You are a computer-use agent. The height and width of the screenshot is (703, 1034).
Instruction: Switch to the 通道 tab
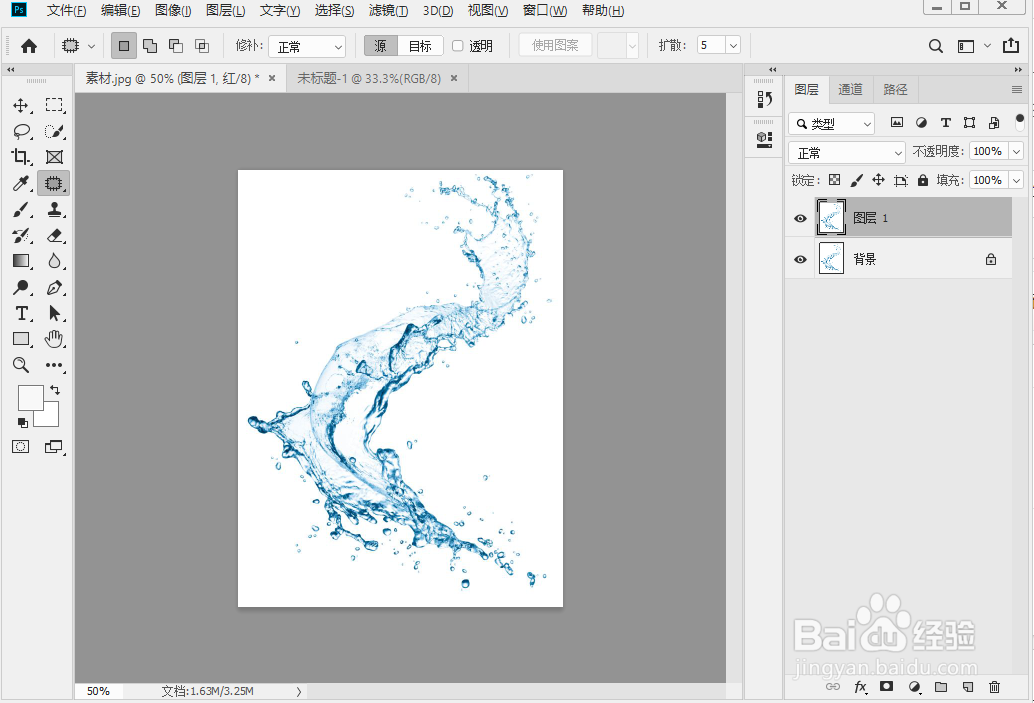pos(850,90)
